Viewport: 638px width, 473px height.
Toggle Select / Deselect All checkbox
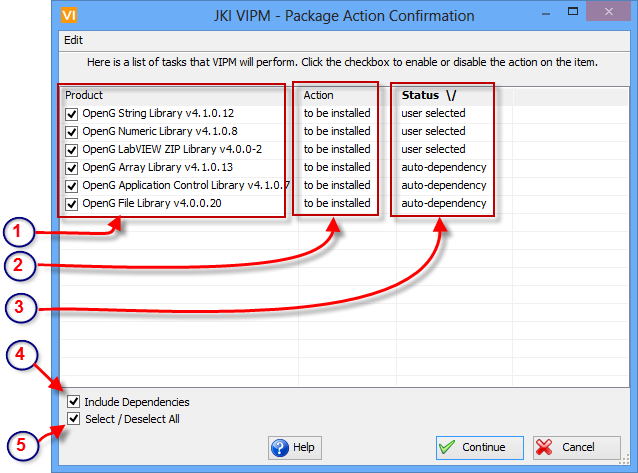point(74,419)
